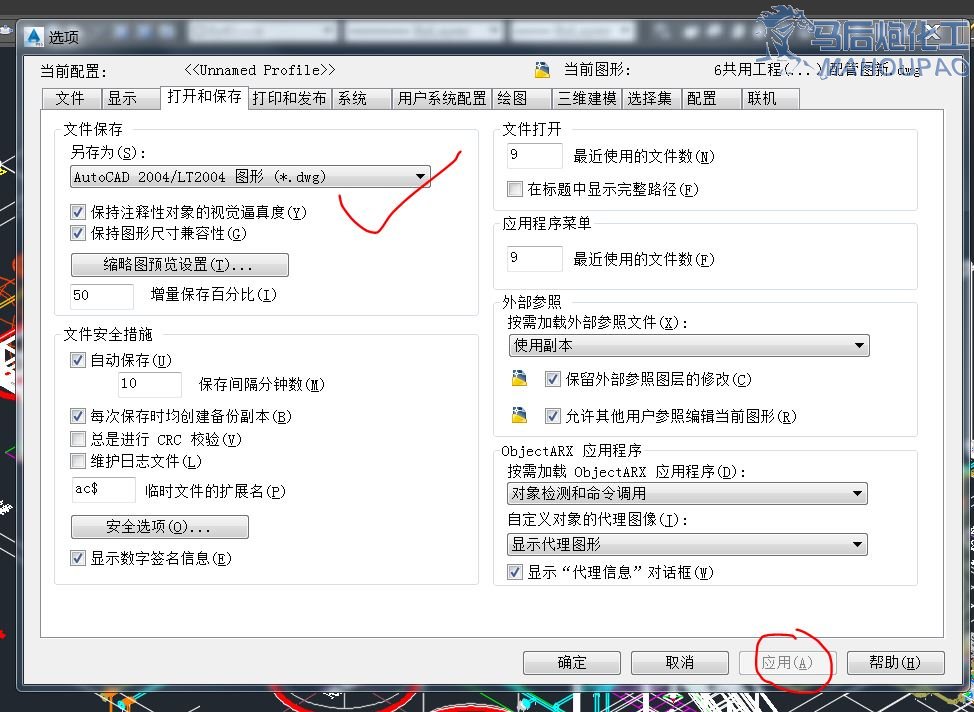Open the 另存为 file format dropdown
The height and width of the screenshot is (712, 974).
pyautogui.click(x=250, y=177)
